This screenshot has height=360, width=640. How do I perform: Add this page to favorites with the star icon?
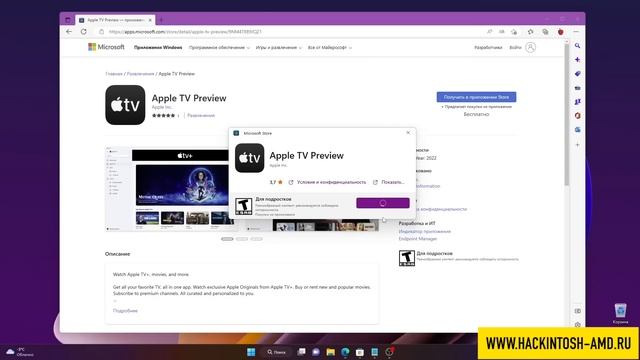click(514, 31)
